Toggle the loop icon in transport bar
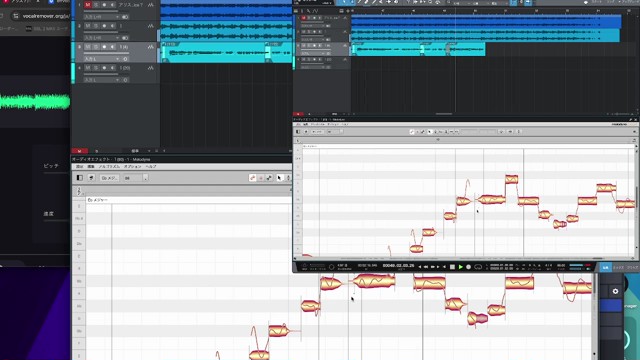 478,267
